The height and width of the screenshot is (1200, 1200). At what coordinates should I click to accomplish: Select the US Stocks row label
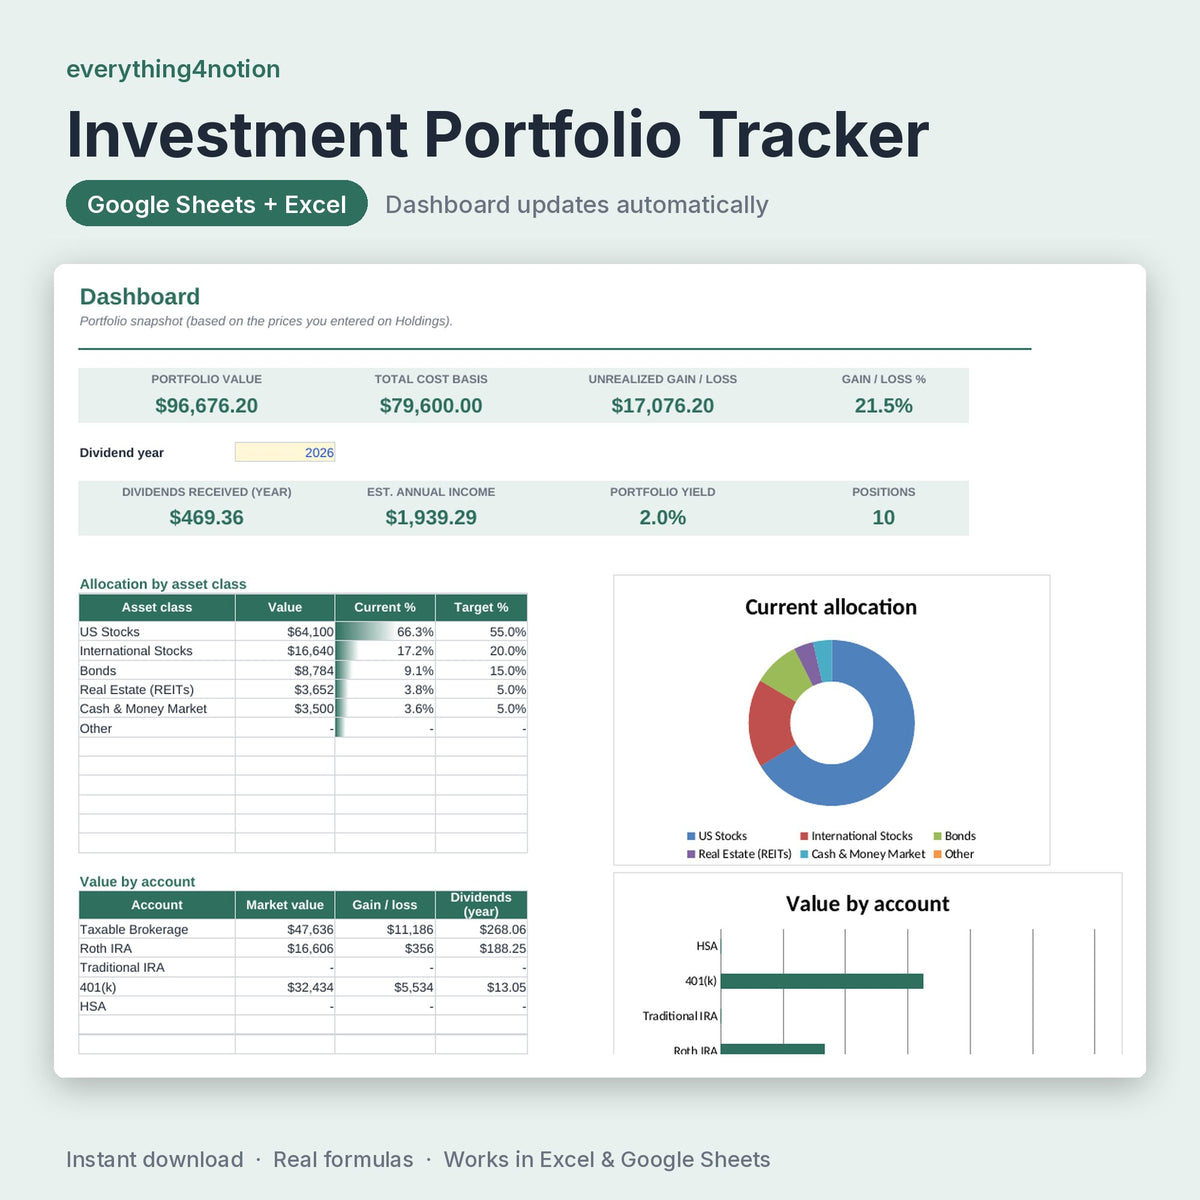(110, 632)
